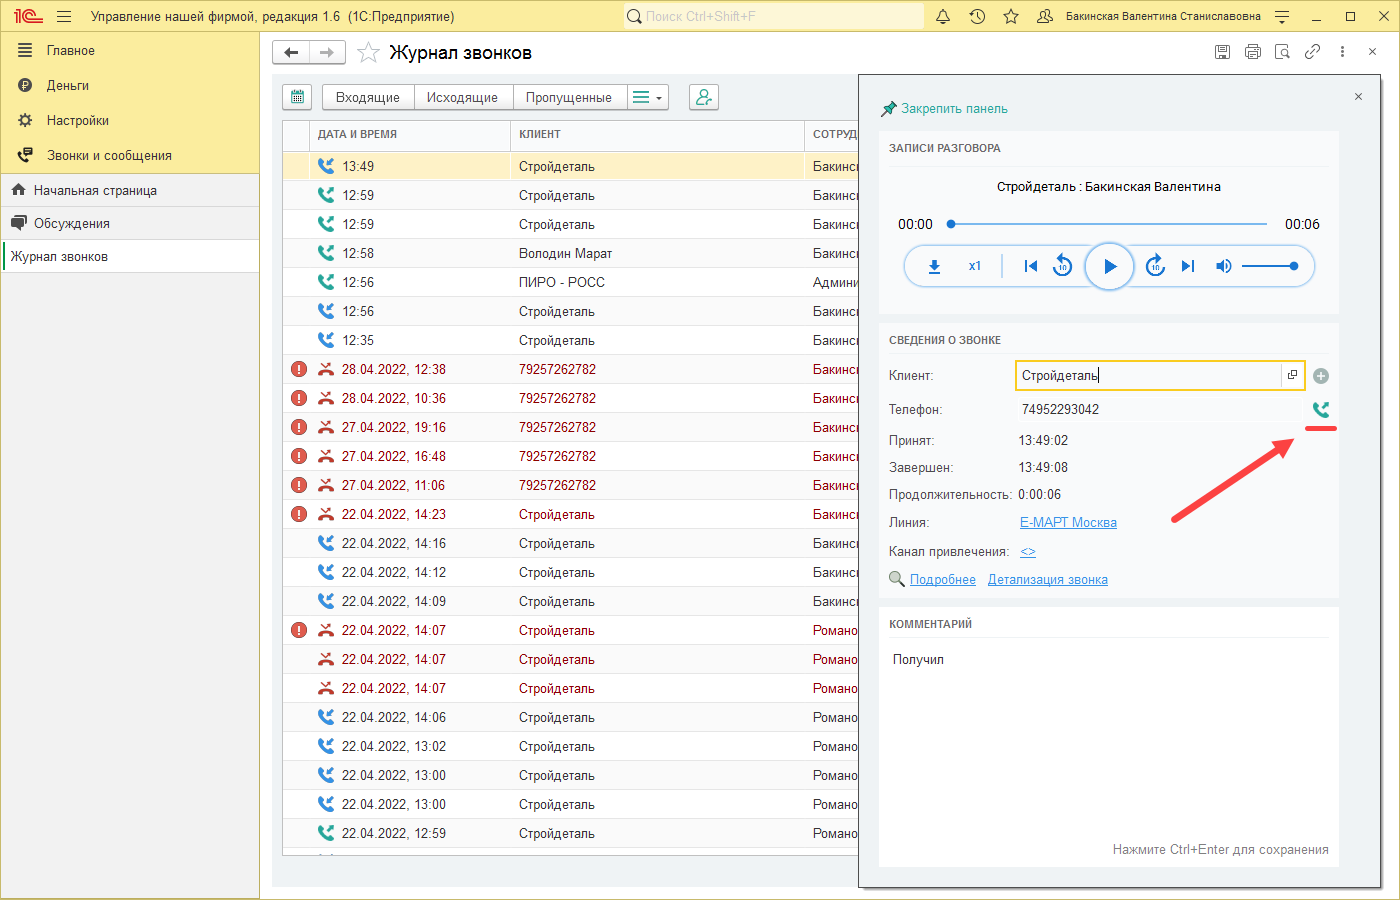Mute the recording volume speaker icon
The width and height of the screenshot is (1400, 900).
point(1223,267)
